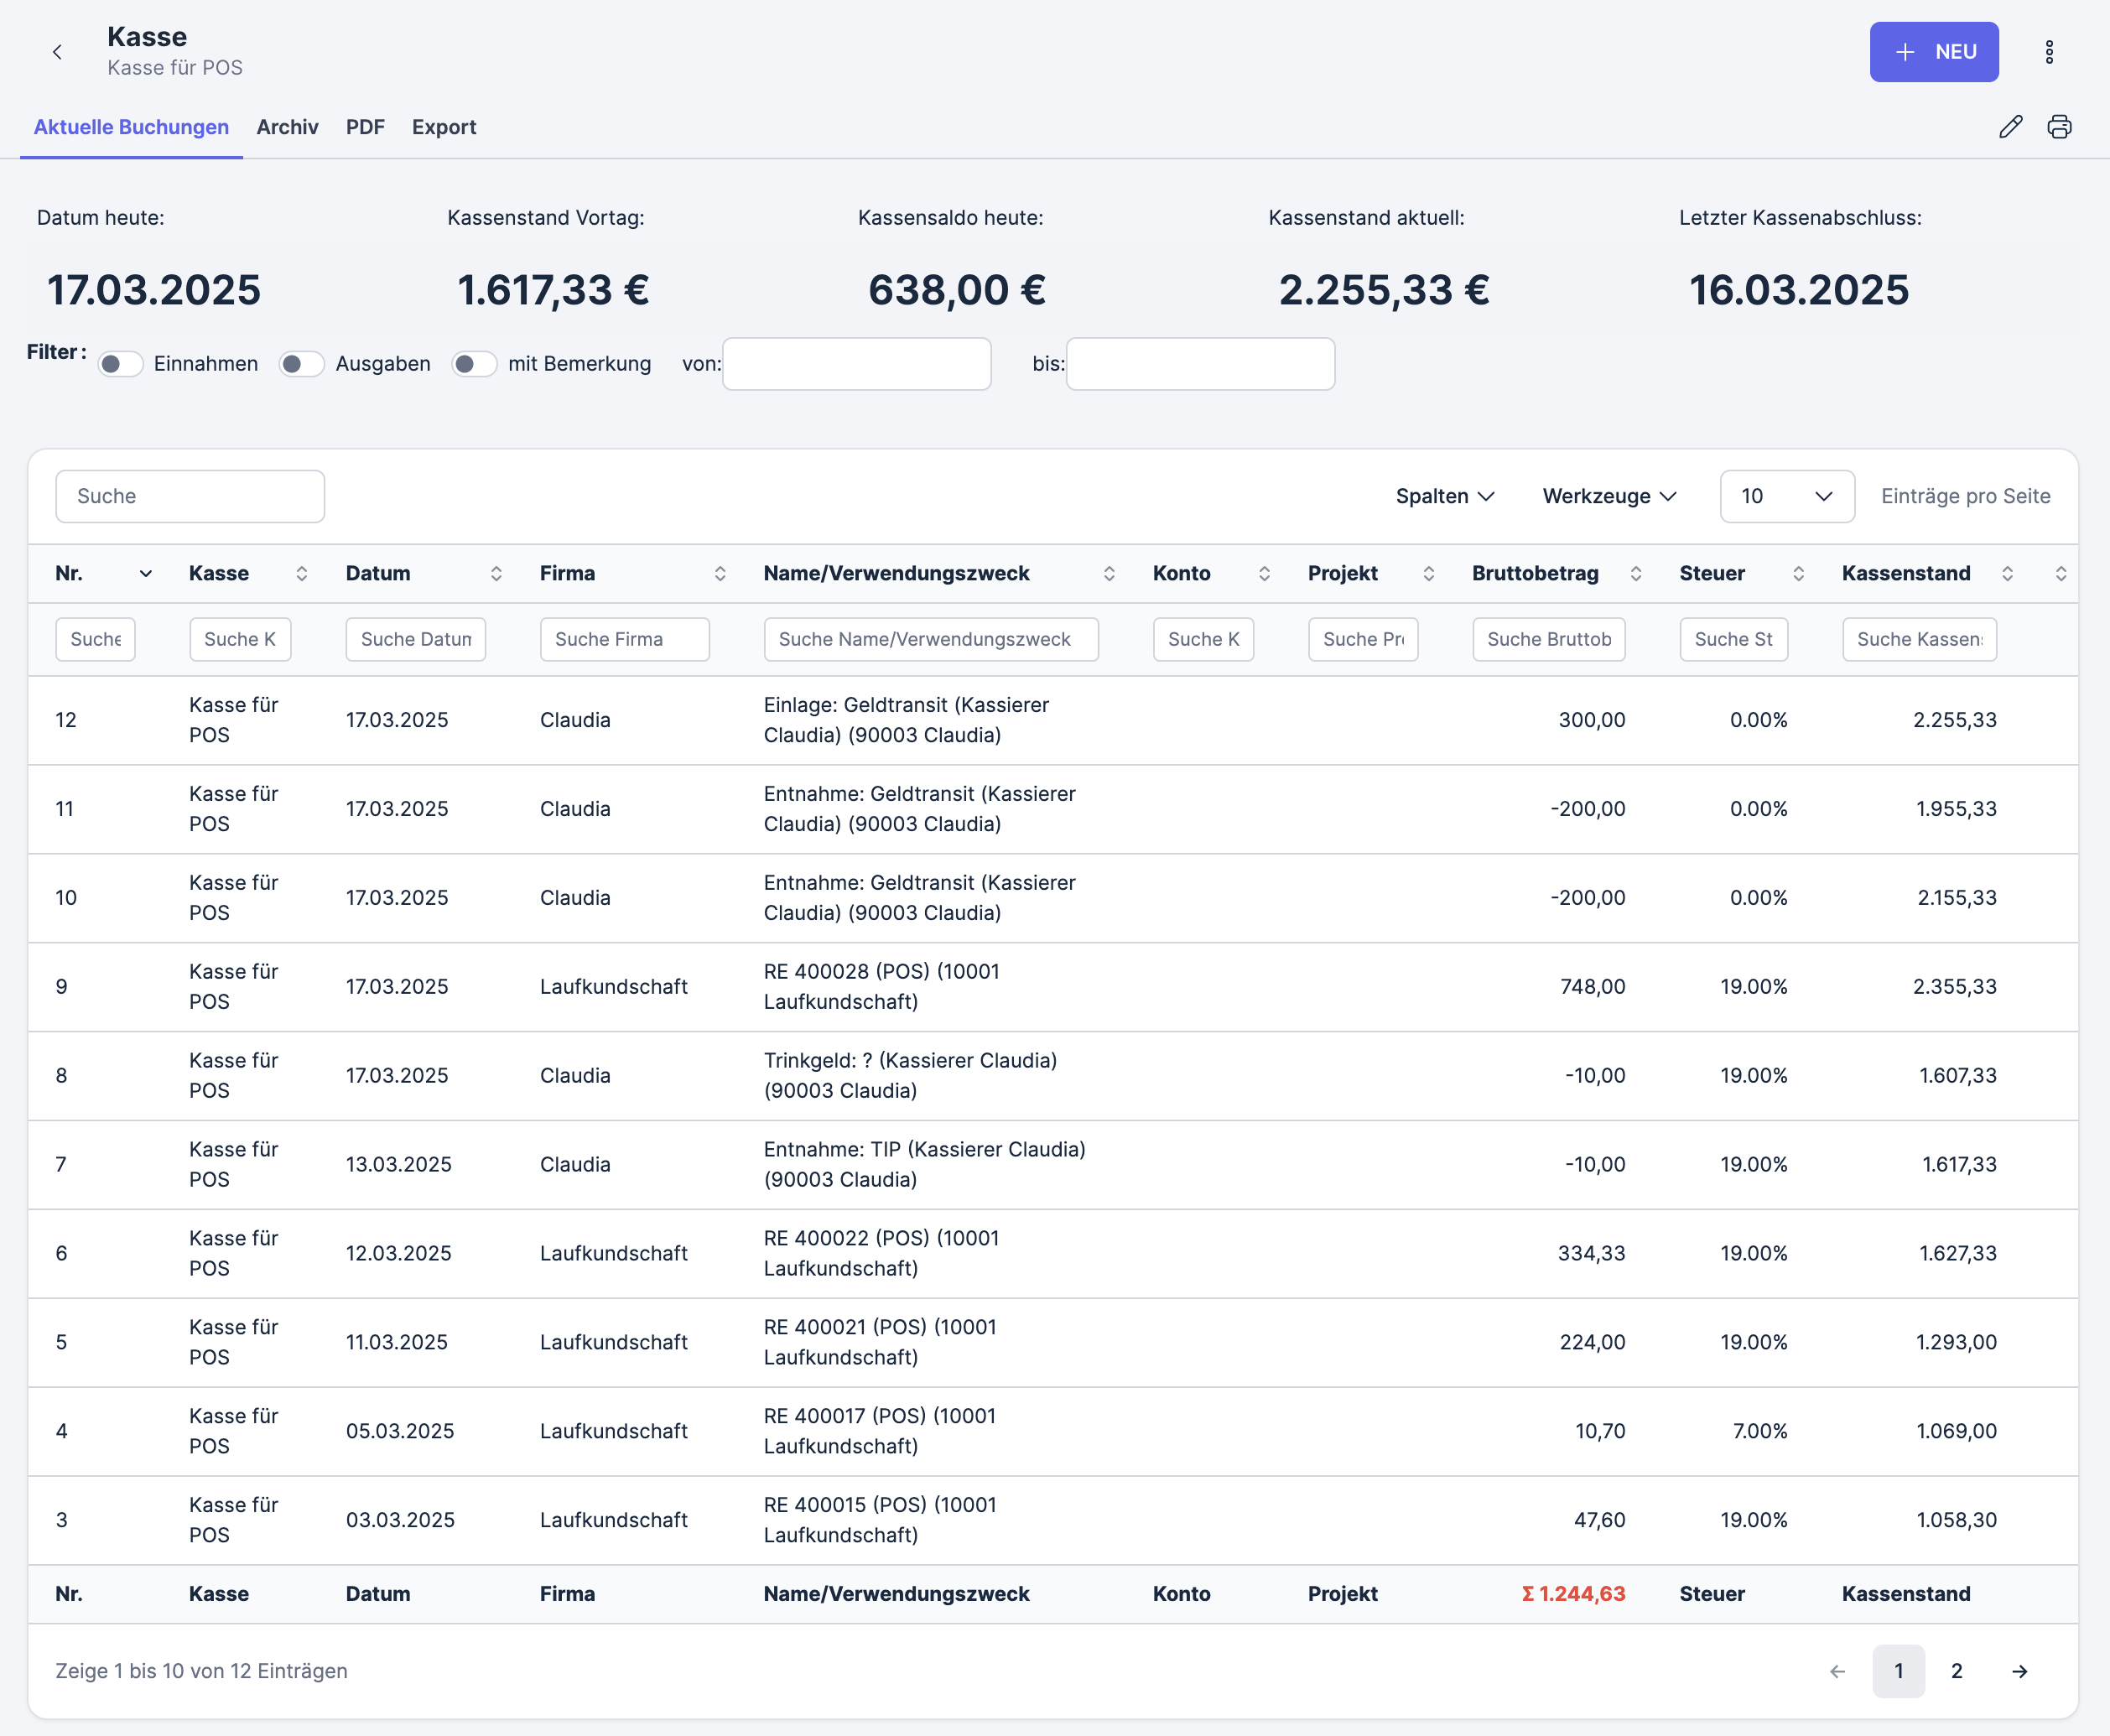
Task: Open the Spalten dropdown
Action: coord(1444,496)
